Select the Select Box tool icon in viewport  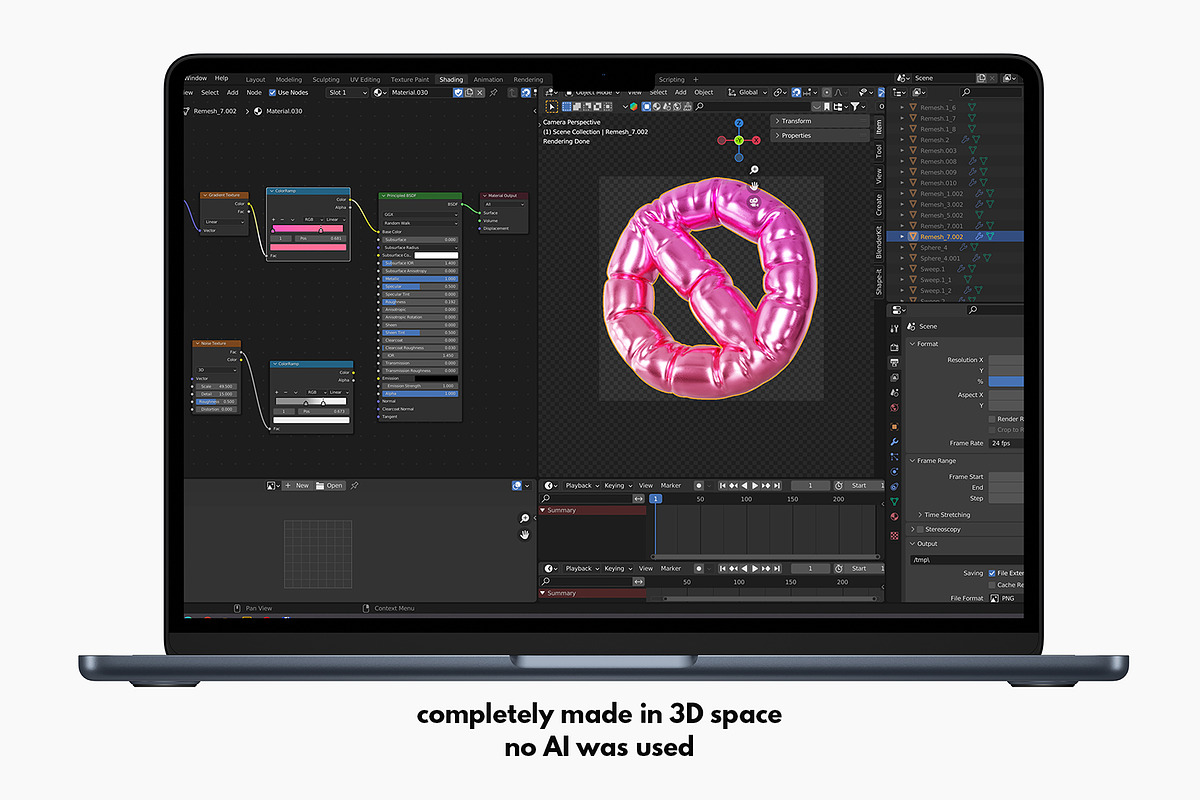[x=552, y=106]
